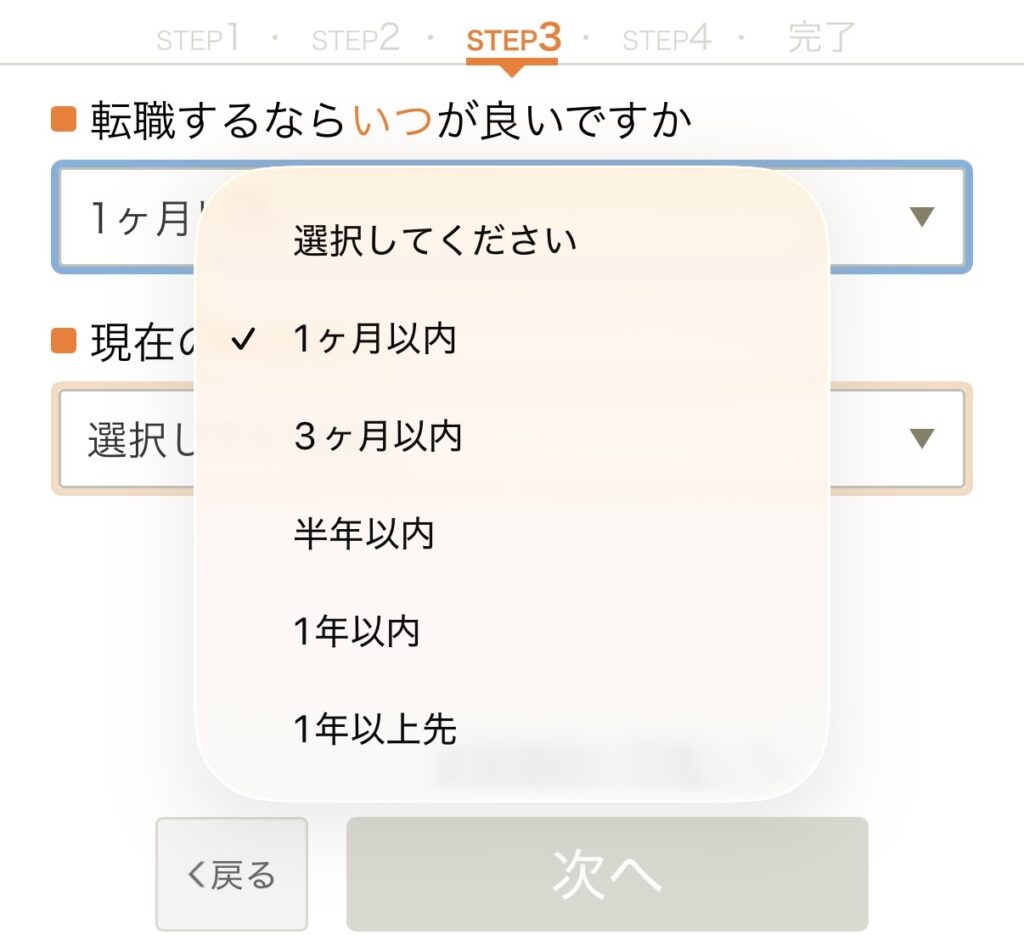The image size is (1024, 935).
Task: Jump to STEP2 in the progress bar
Action: tap(355, 39)
